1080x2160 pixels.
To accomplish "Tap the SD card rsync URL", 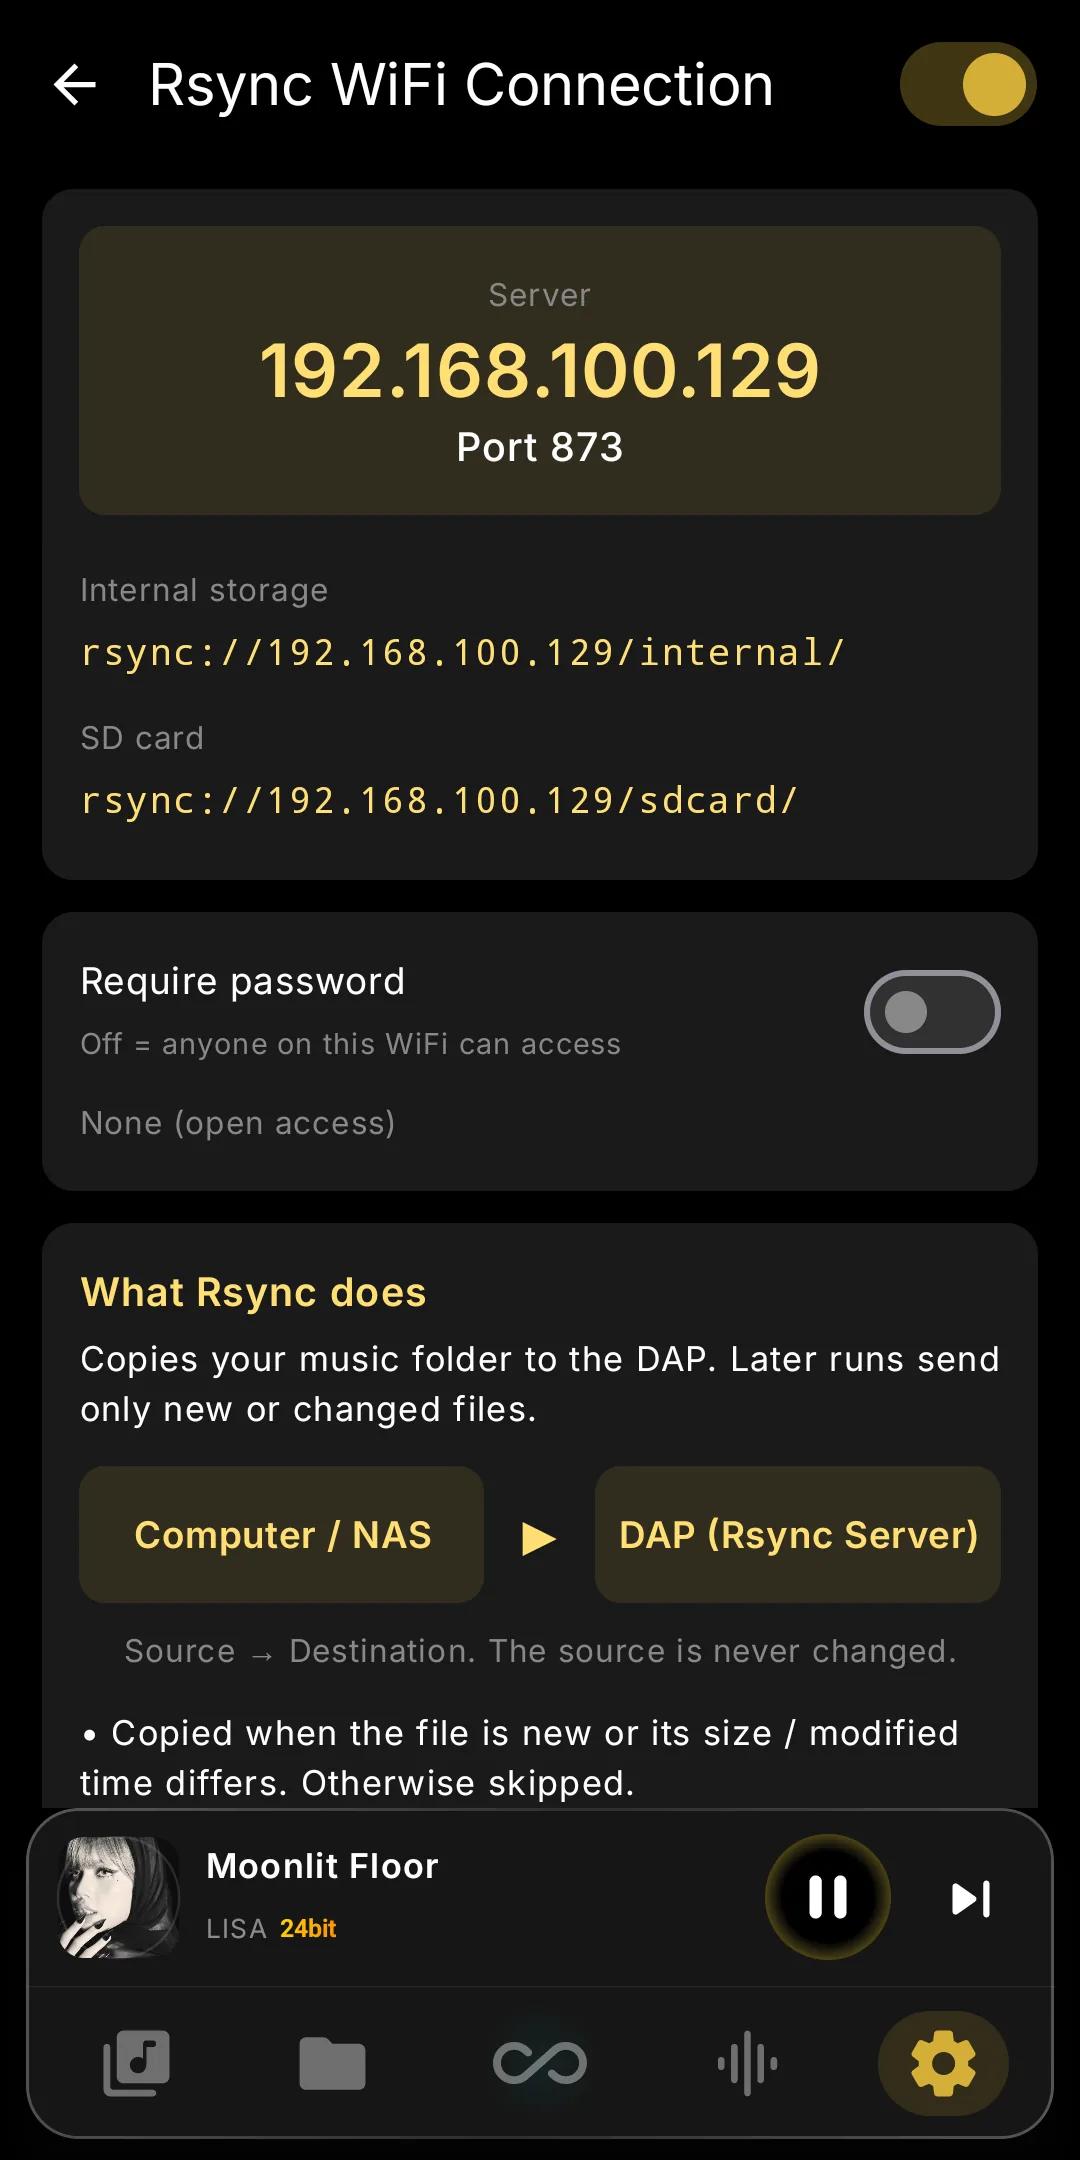I will coord(439,800).
